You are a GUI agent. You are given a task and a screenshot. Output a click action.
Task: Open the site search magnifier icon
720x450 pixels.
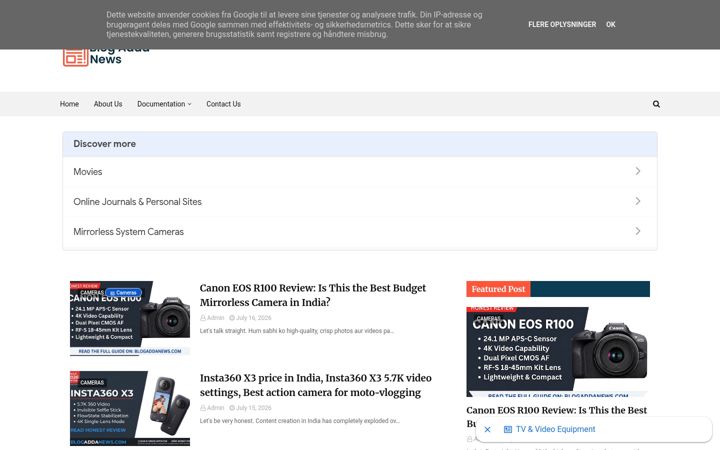[x=656, y=104]
